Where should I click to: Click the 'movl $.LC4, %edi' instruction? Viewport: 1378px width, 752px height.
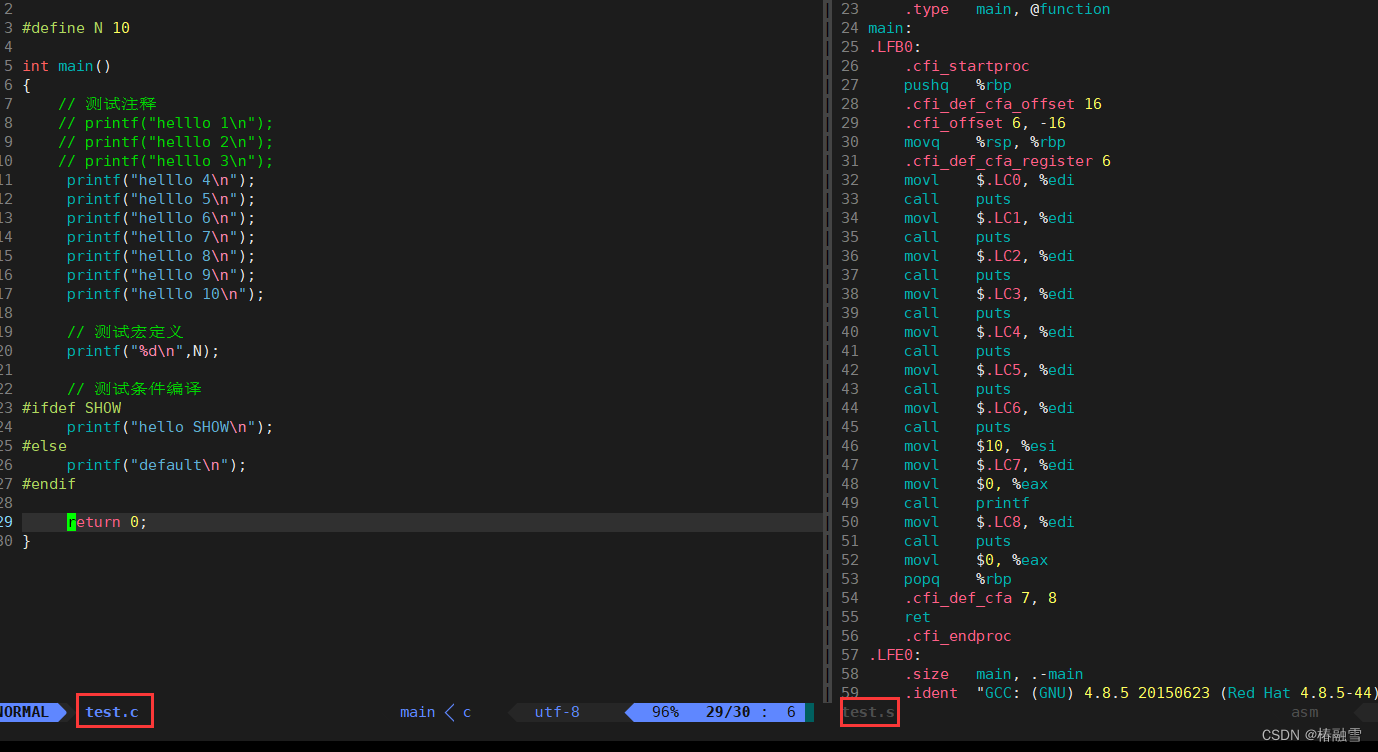[989, 332]
